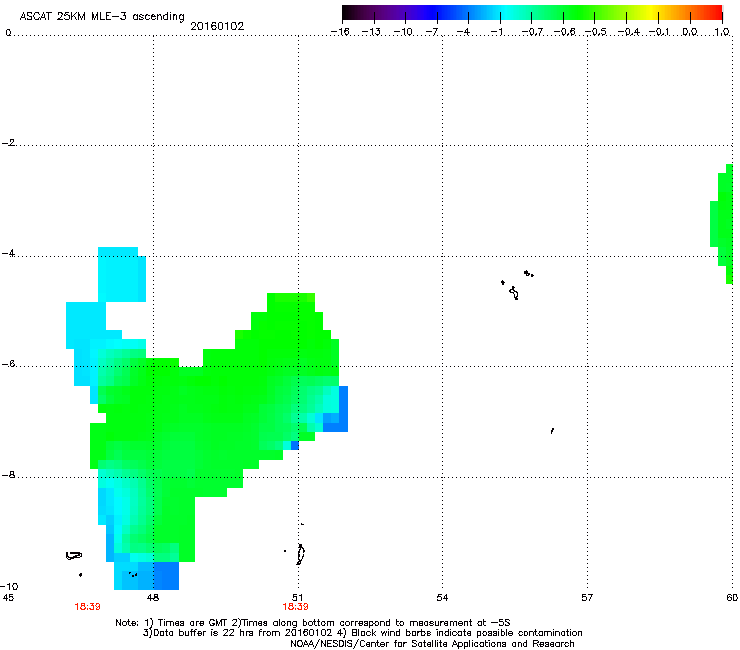Click the -4 label on the color scale
740x650 pixels.
(x=463, y=32)
